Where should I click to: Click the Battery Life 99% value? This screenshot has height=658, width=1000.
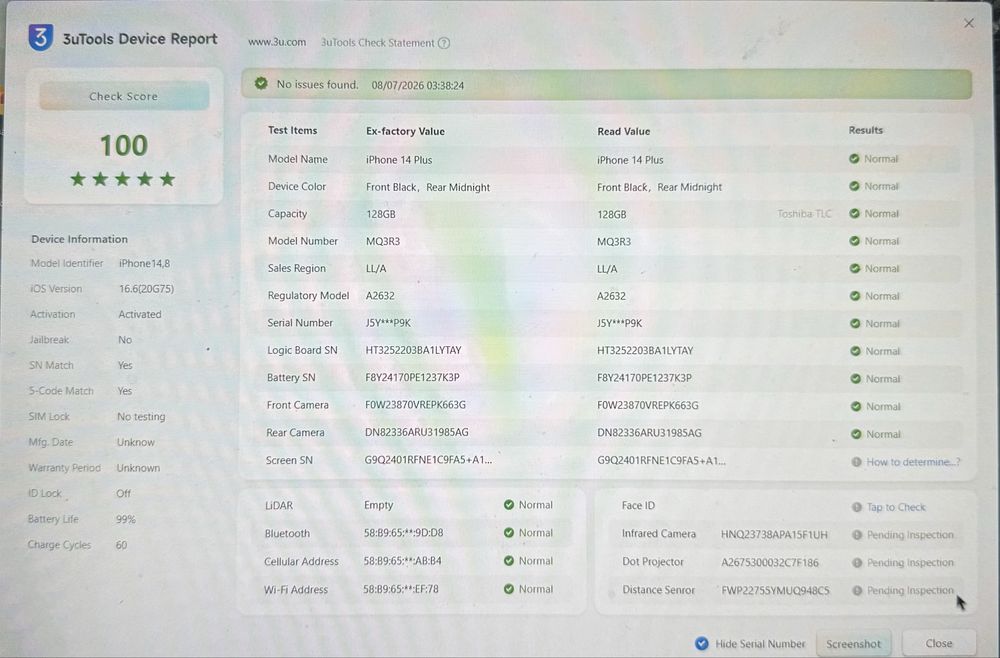coord(126,519)
